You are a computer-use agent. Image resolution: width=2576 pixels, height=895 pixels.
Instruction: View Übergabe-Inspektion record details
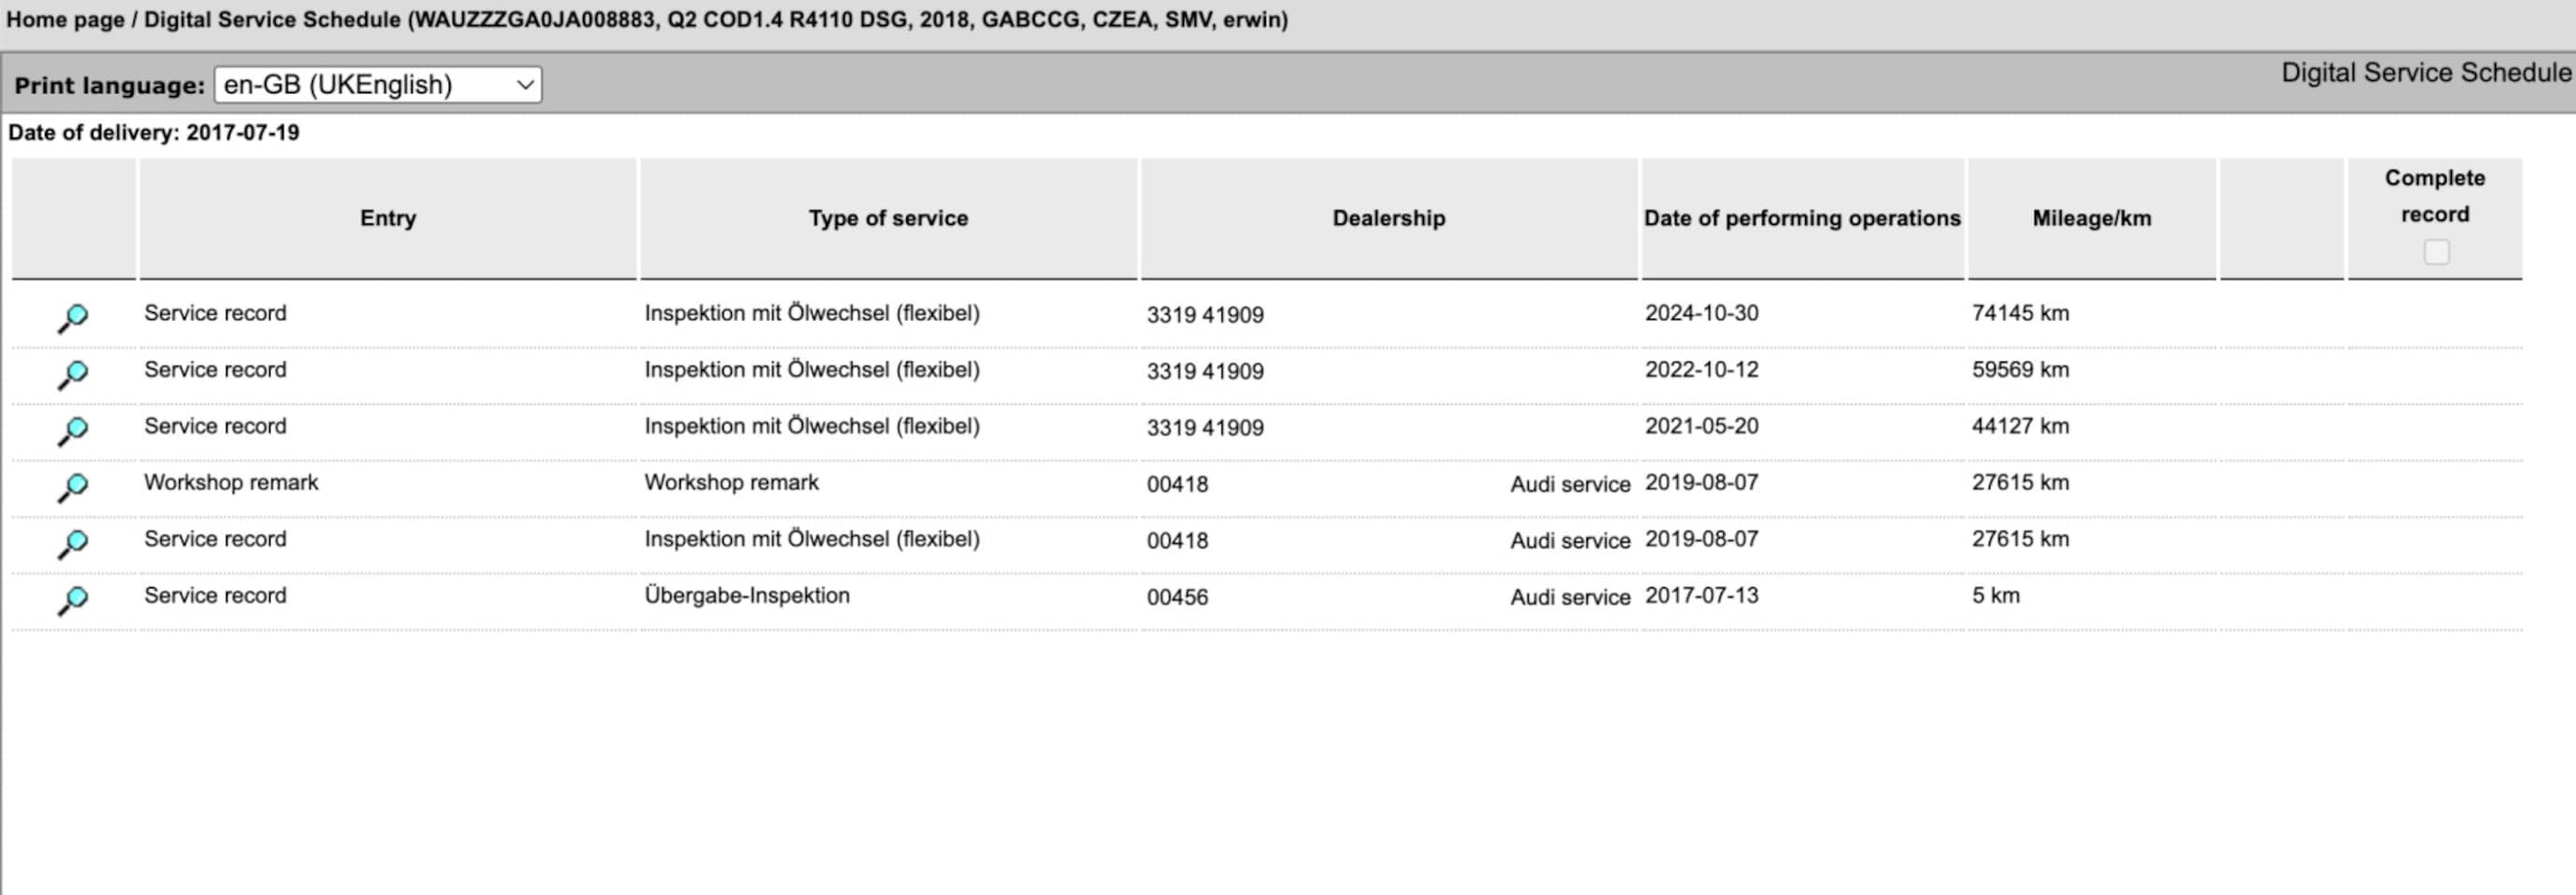(72, 601)
